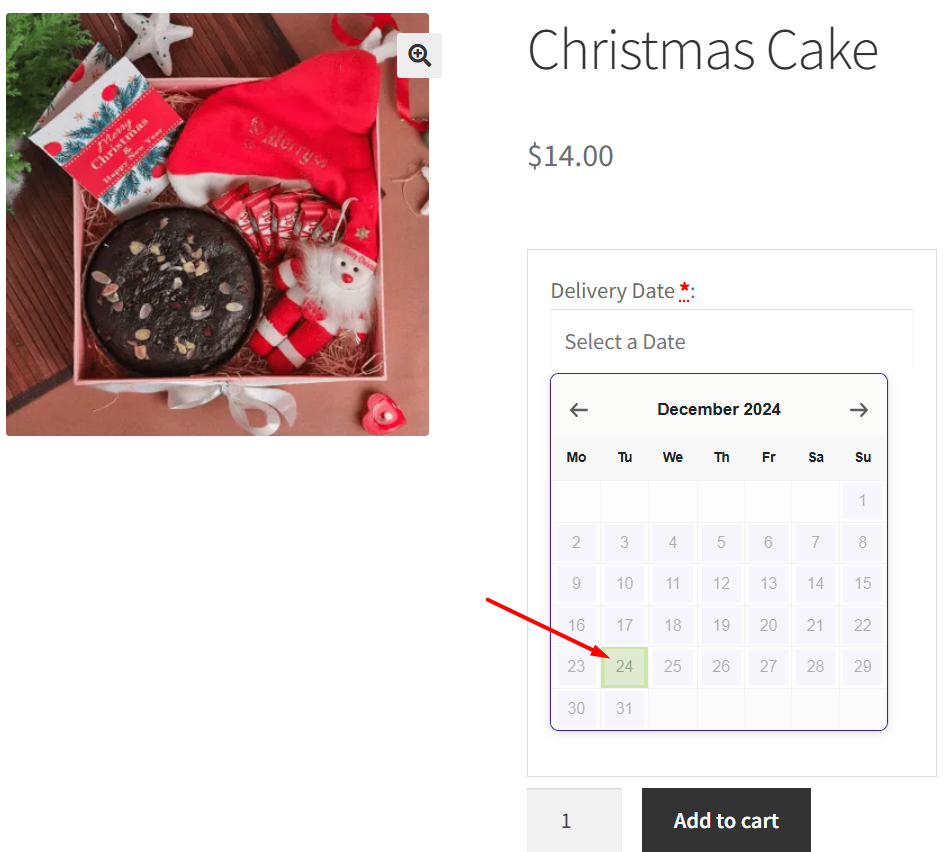Click the Add to cart button
Screen dimensions: 949x852
pos(726,821)
